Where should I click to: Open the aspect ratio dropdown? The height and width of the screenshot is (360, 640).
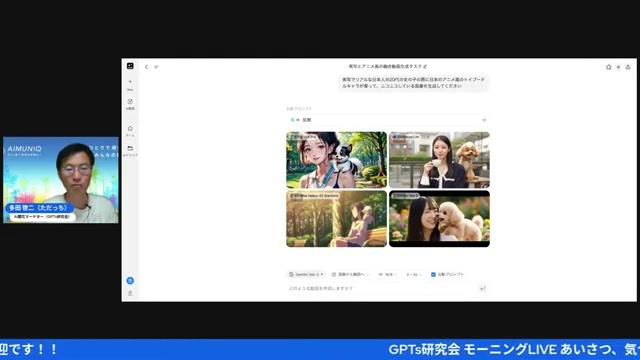click(387, 275)
